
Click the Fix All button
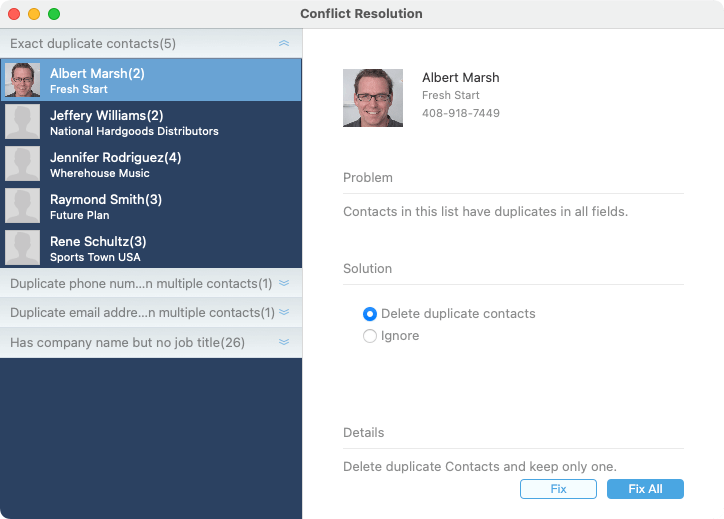(645, 489)
